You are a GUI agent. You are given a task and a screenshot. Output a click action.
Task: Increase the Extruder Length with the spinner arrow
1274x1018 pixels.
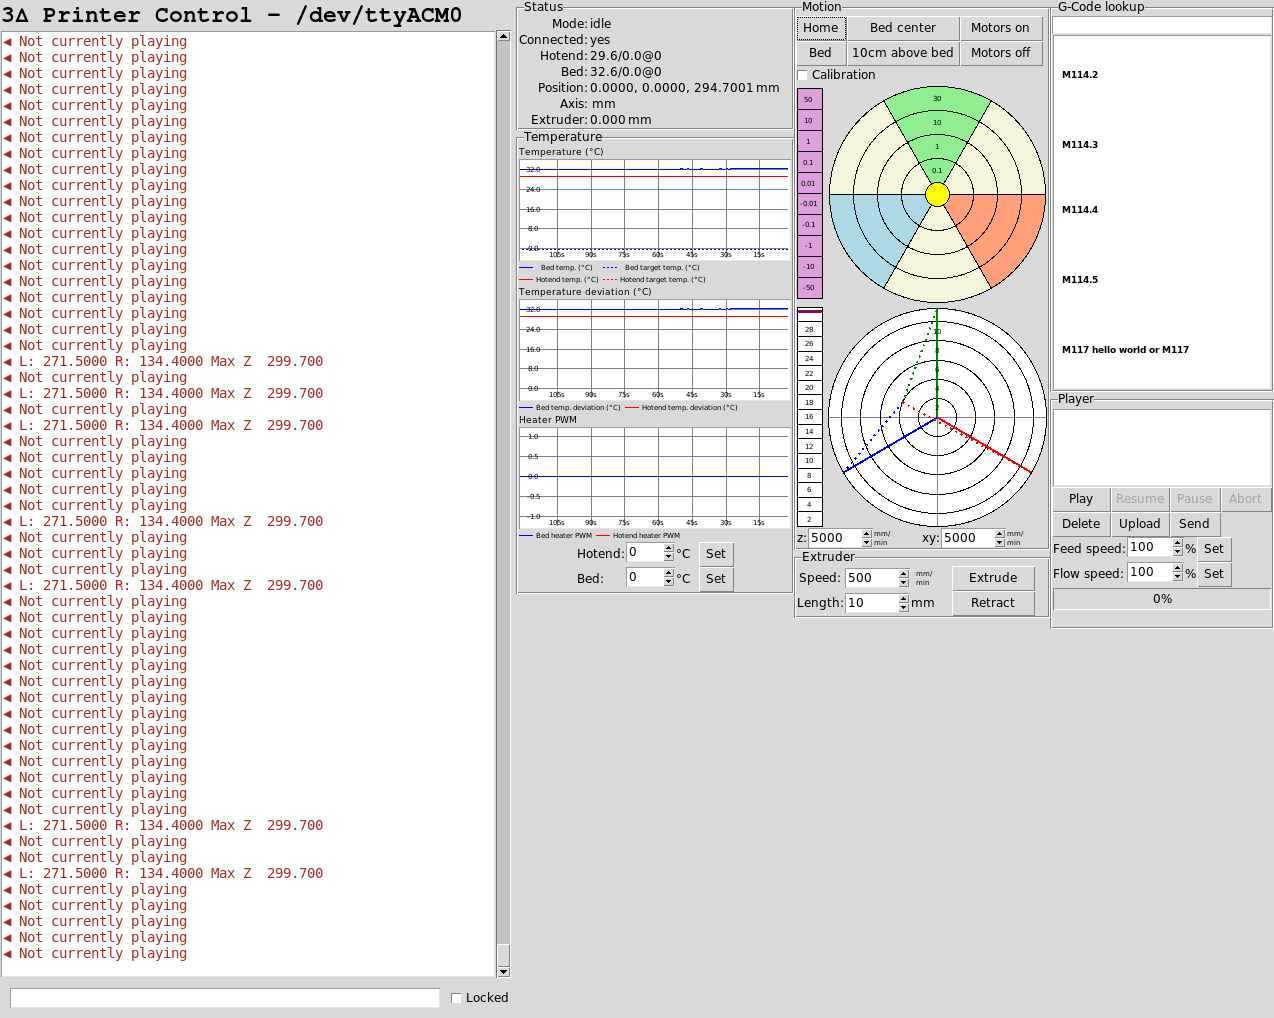click(x=904, y=599)
